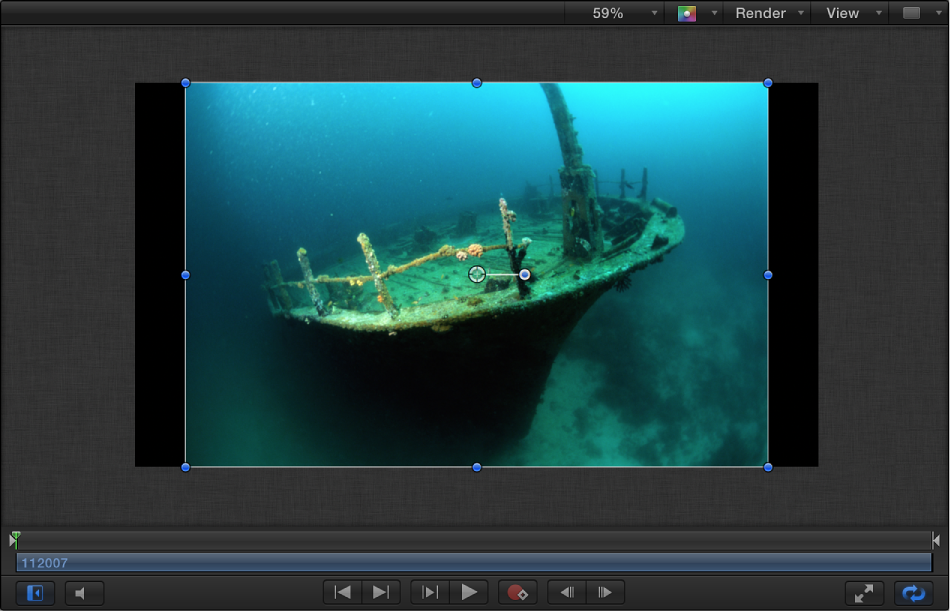Click the Go to Start of Project button
Viewport: 950px width, 612px height.
point(343,592)
